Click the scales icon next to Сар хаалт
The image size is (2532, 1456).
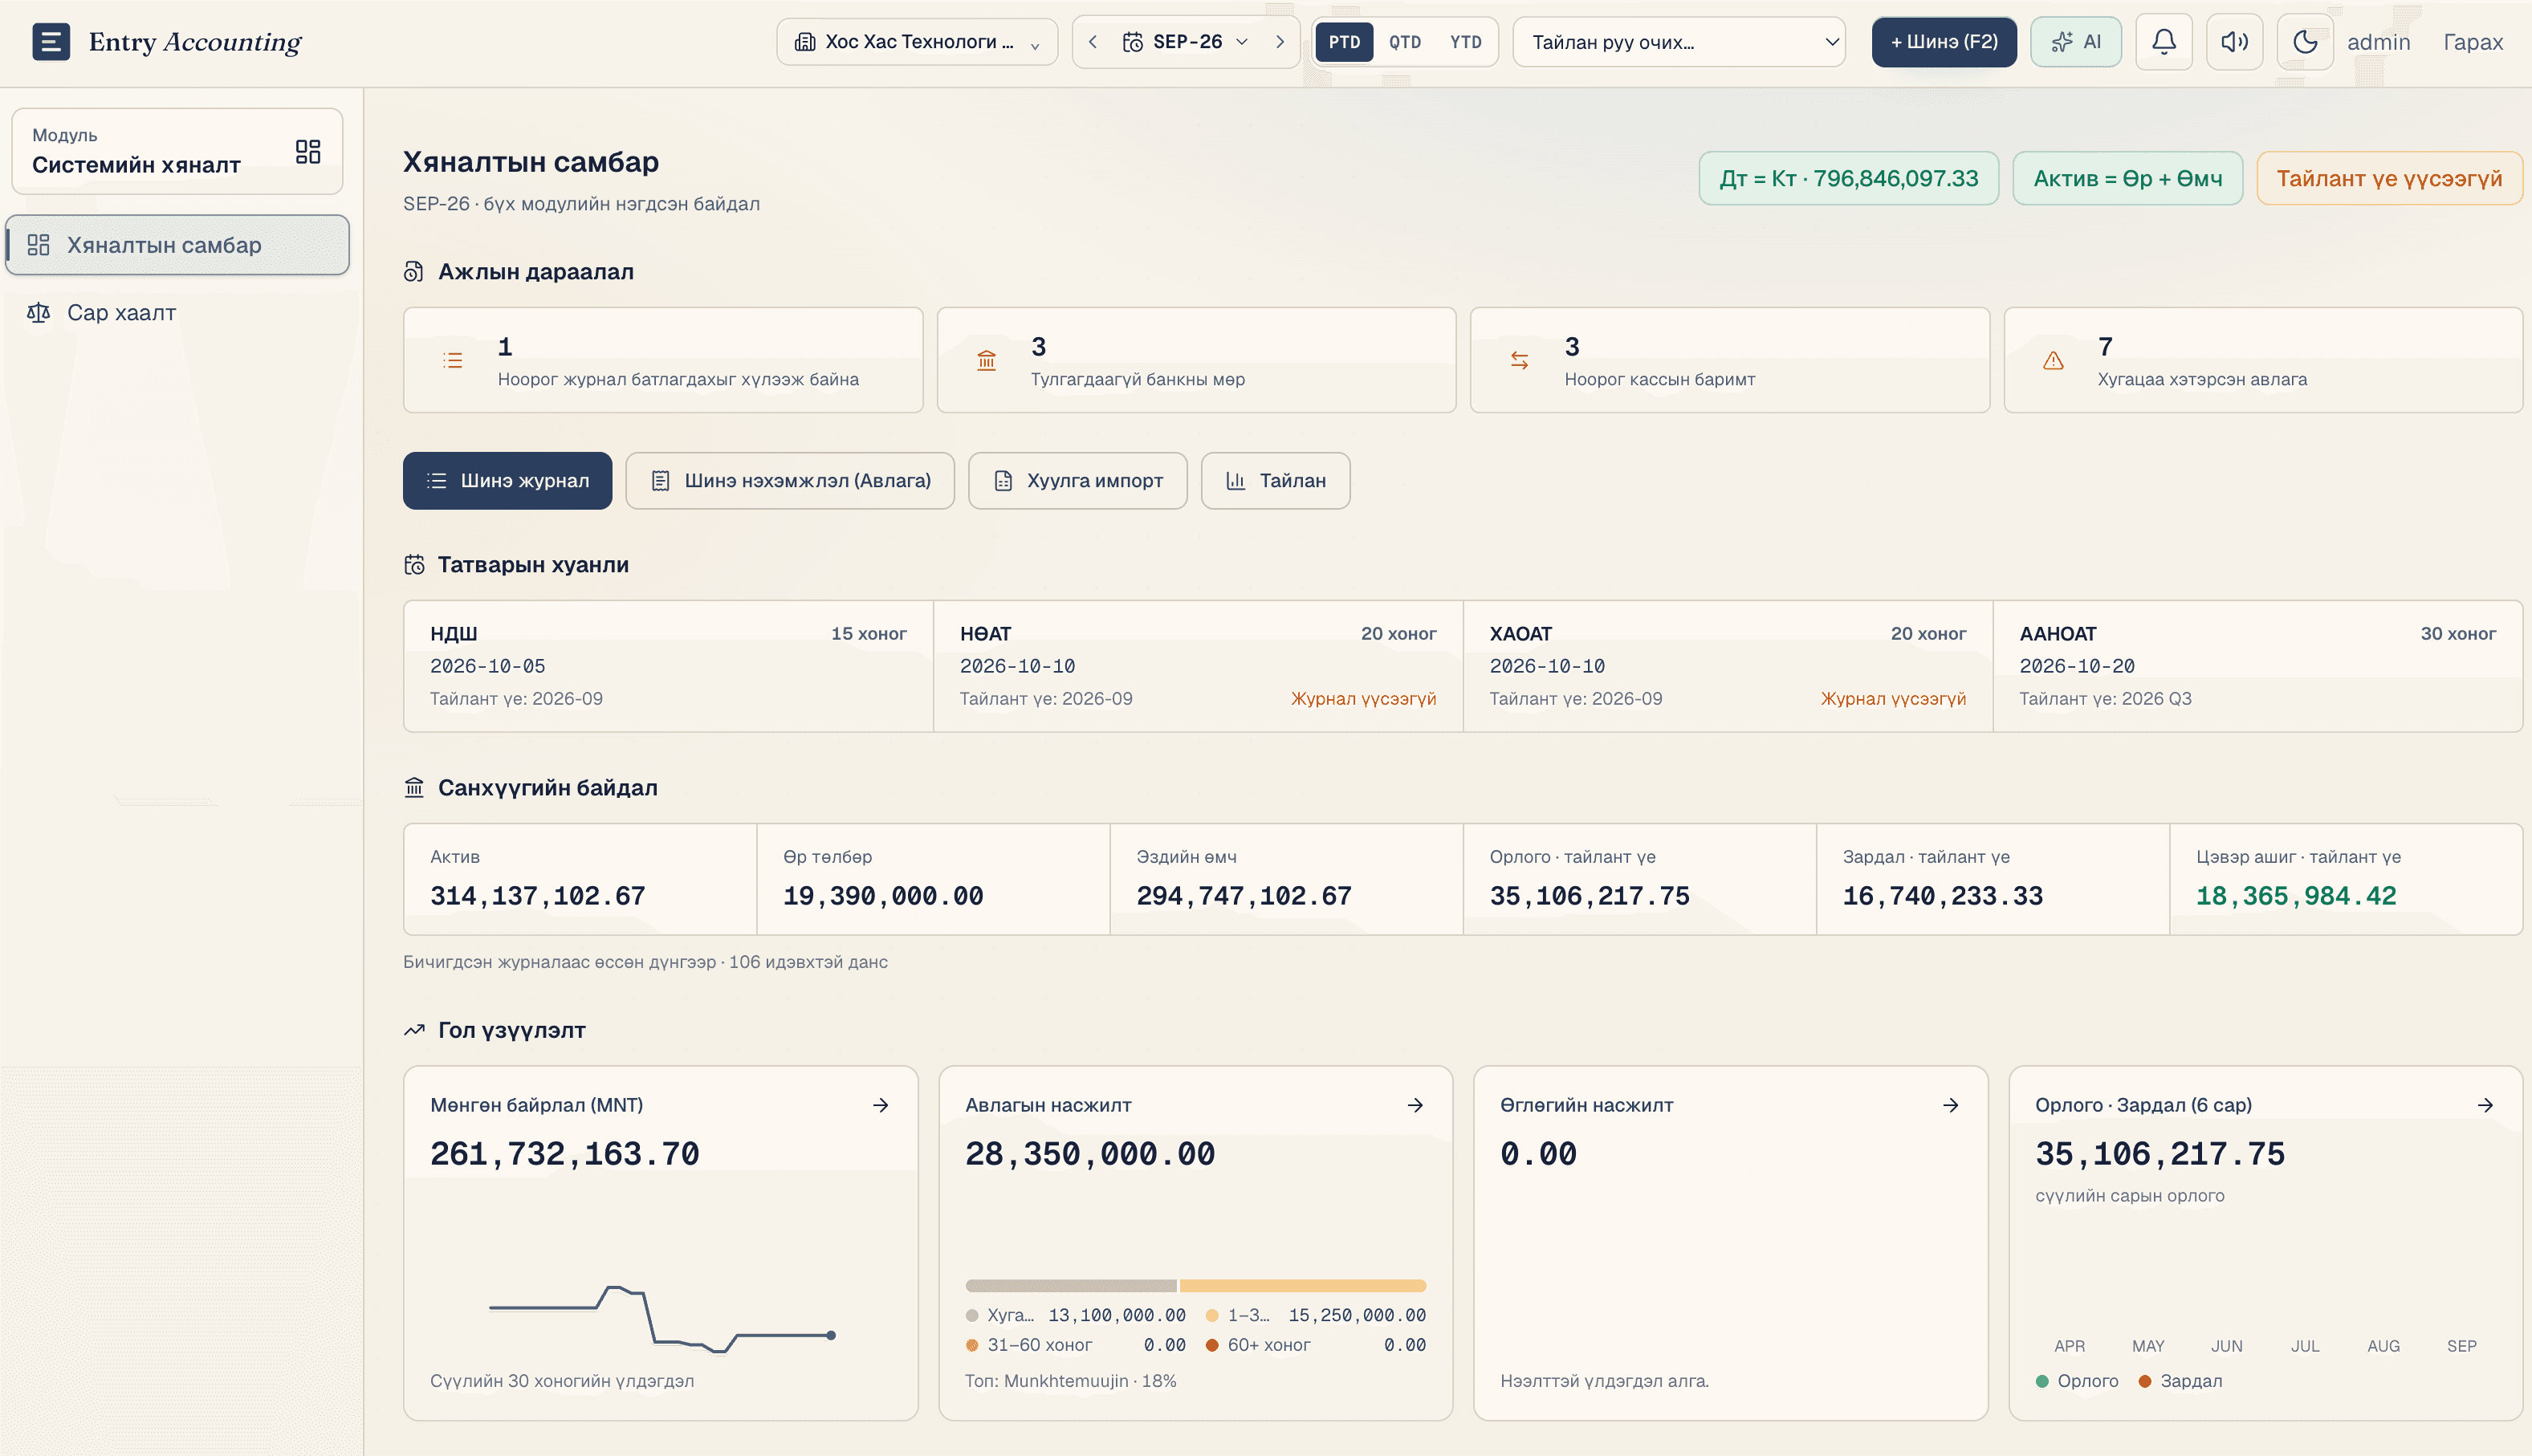click(x=38, y=313)
